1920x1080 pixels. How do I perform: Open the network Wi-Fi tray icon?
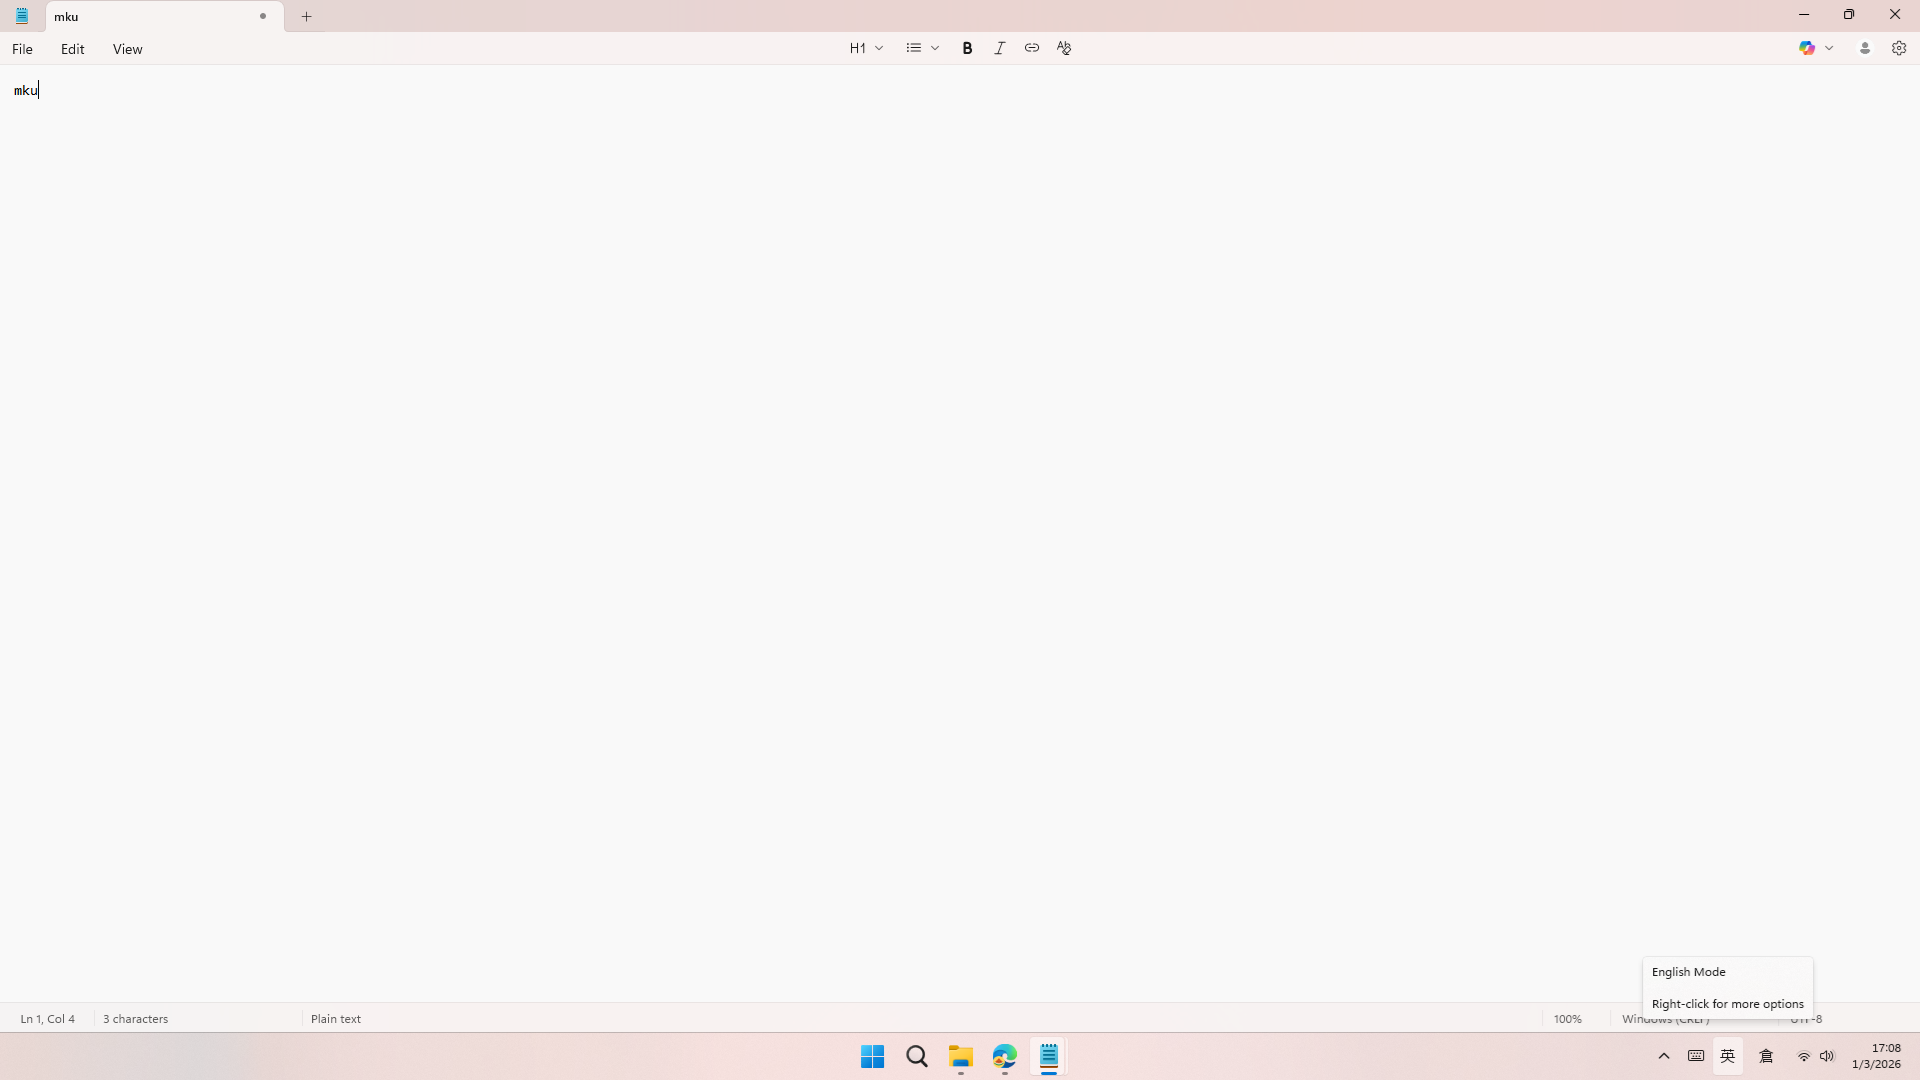[1804, 1057]
